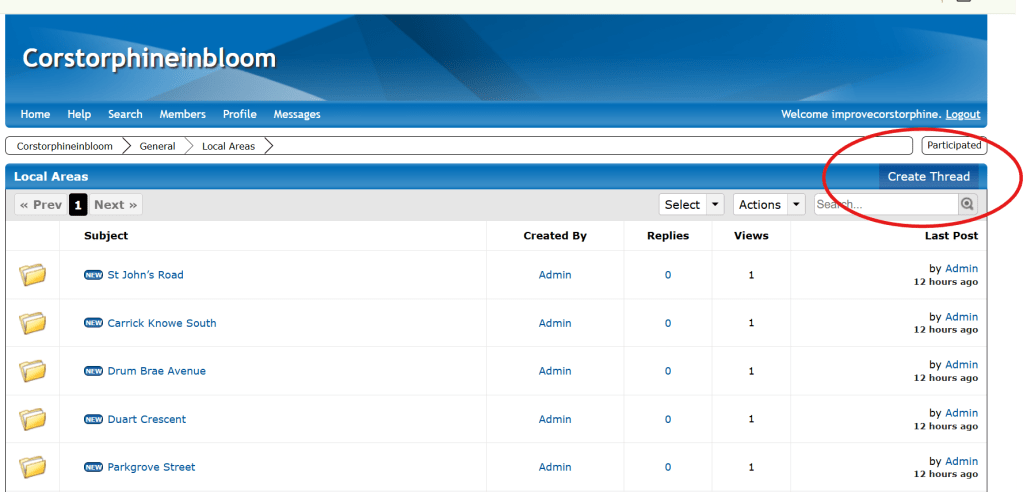This screenshot has width=1023, height=492.
Task: Open the Parkgrove Street folder icon
Action: click(x=33, y=467)
